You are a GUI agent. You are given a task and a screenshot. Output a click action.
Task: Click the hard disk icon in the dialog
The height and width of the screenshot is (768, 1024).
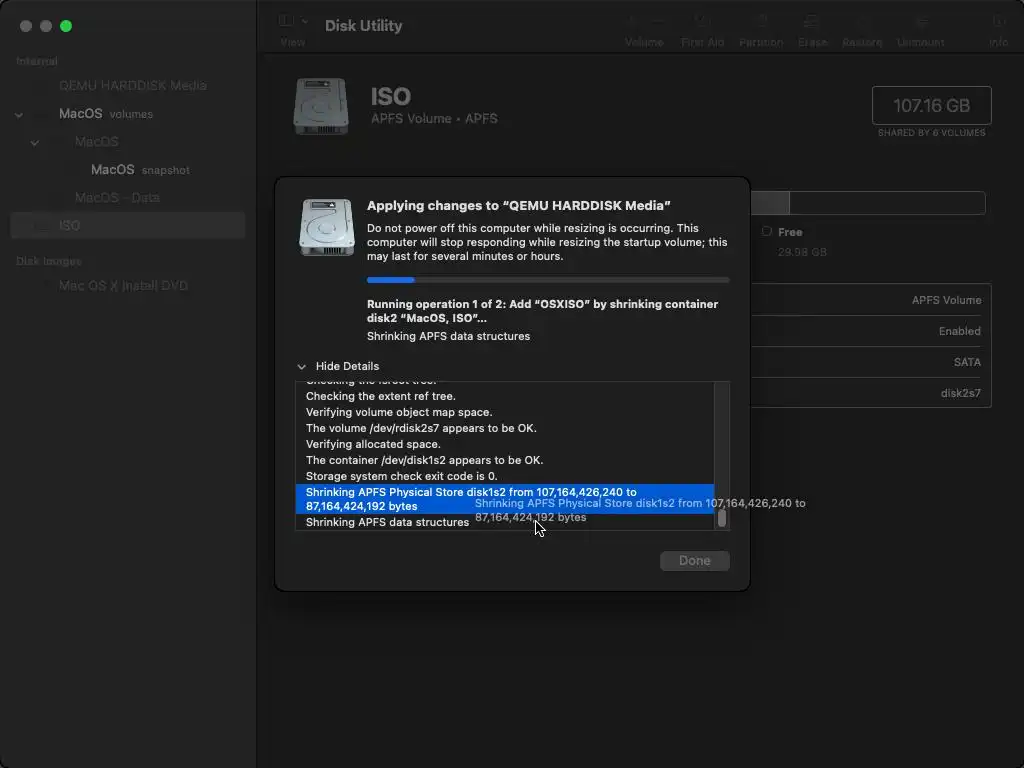tap(327, 227)
